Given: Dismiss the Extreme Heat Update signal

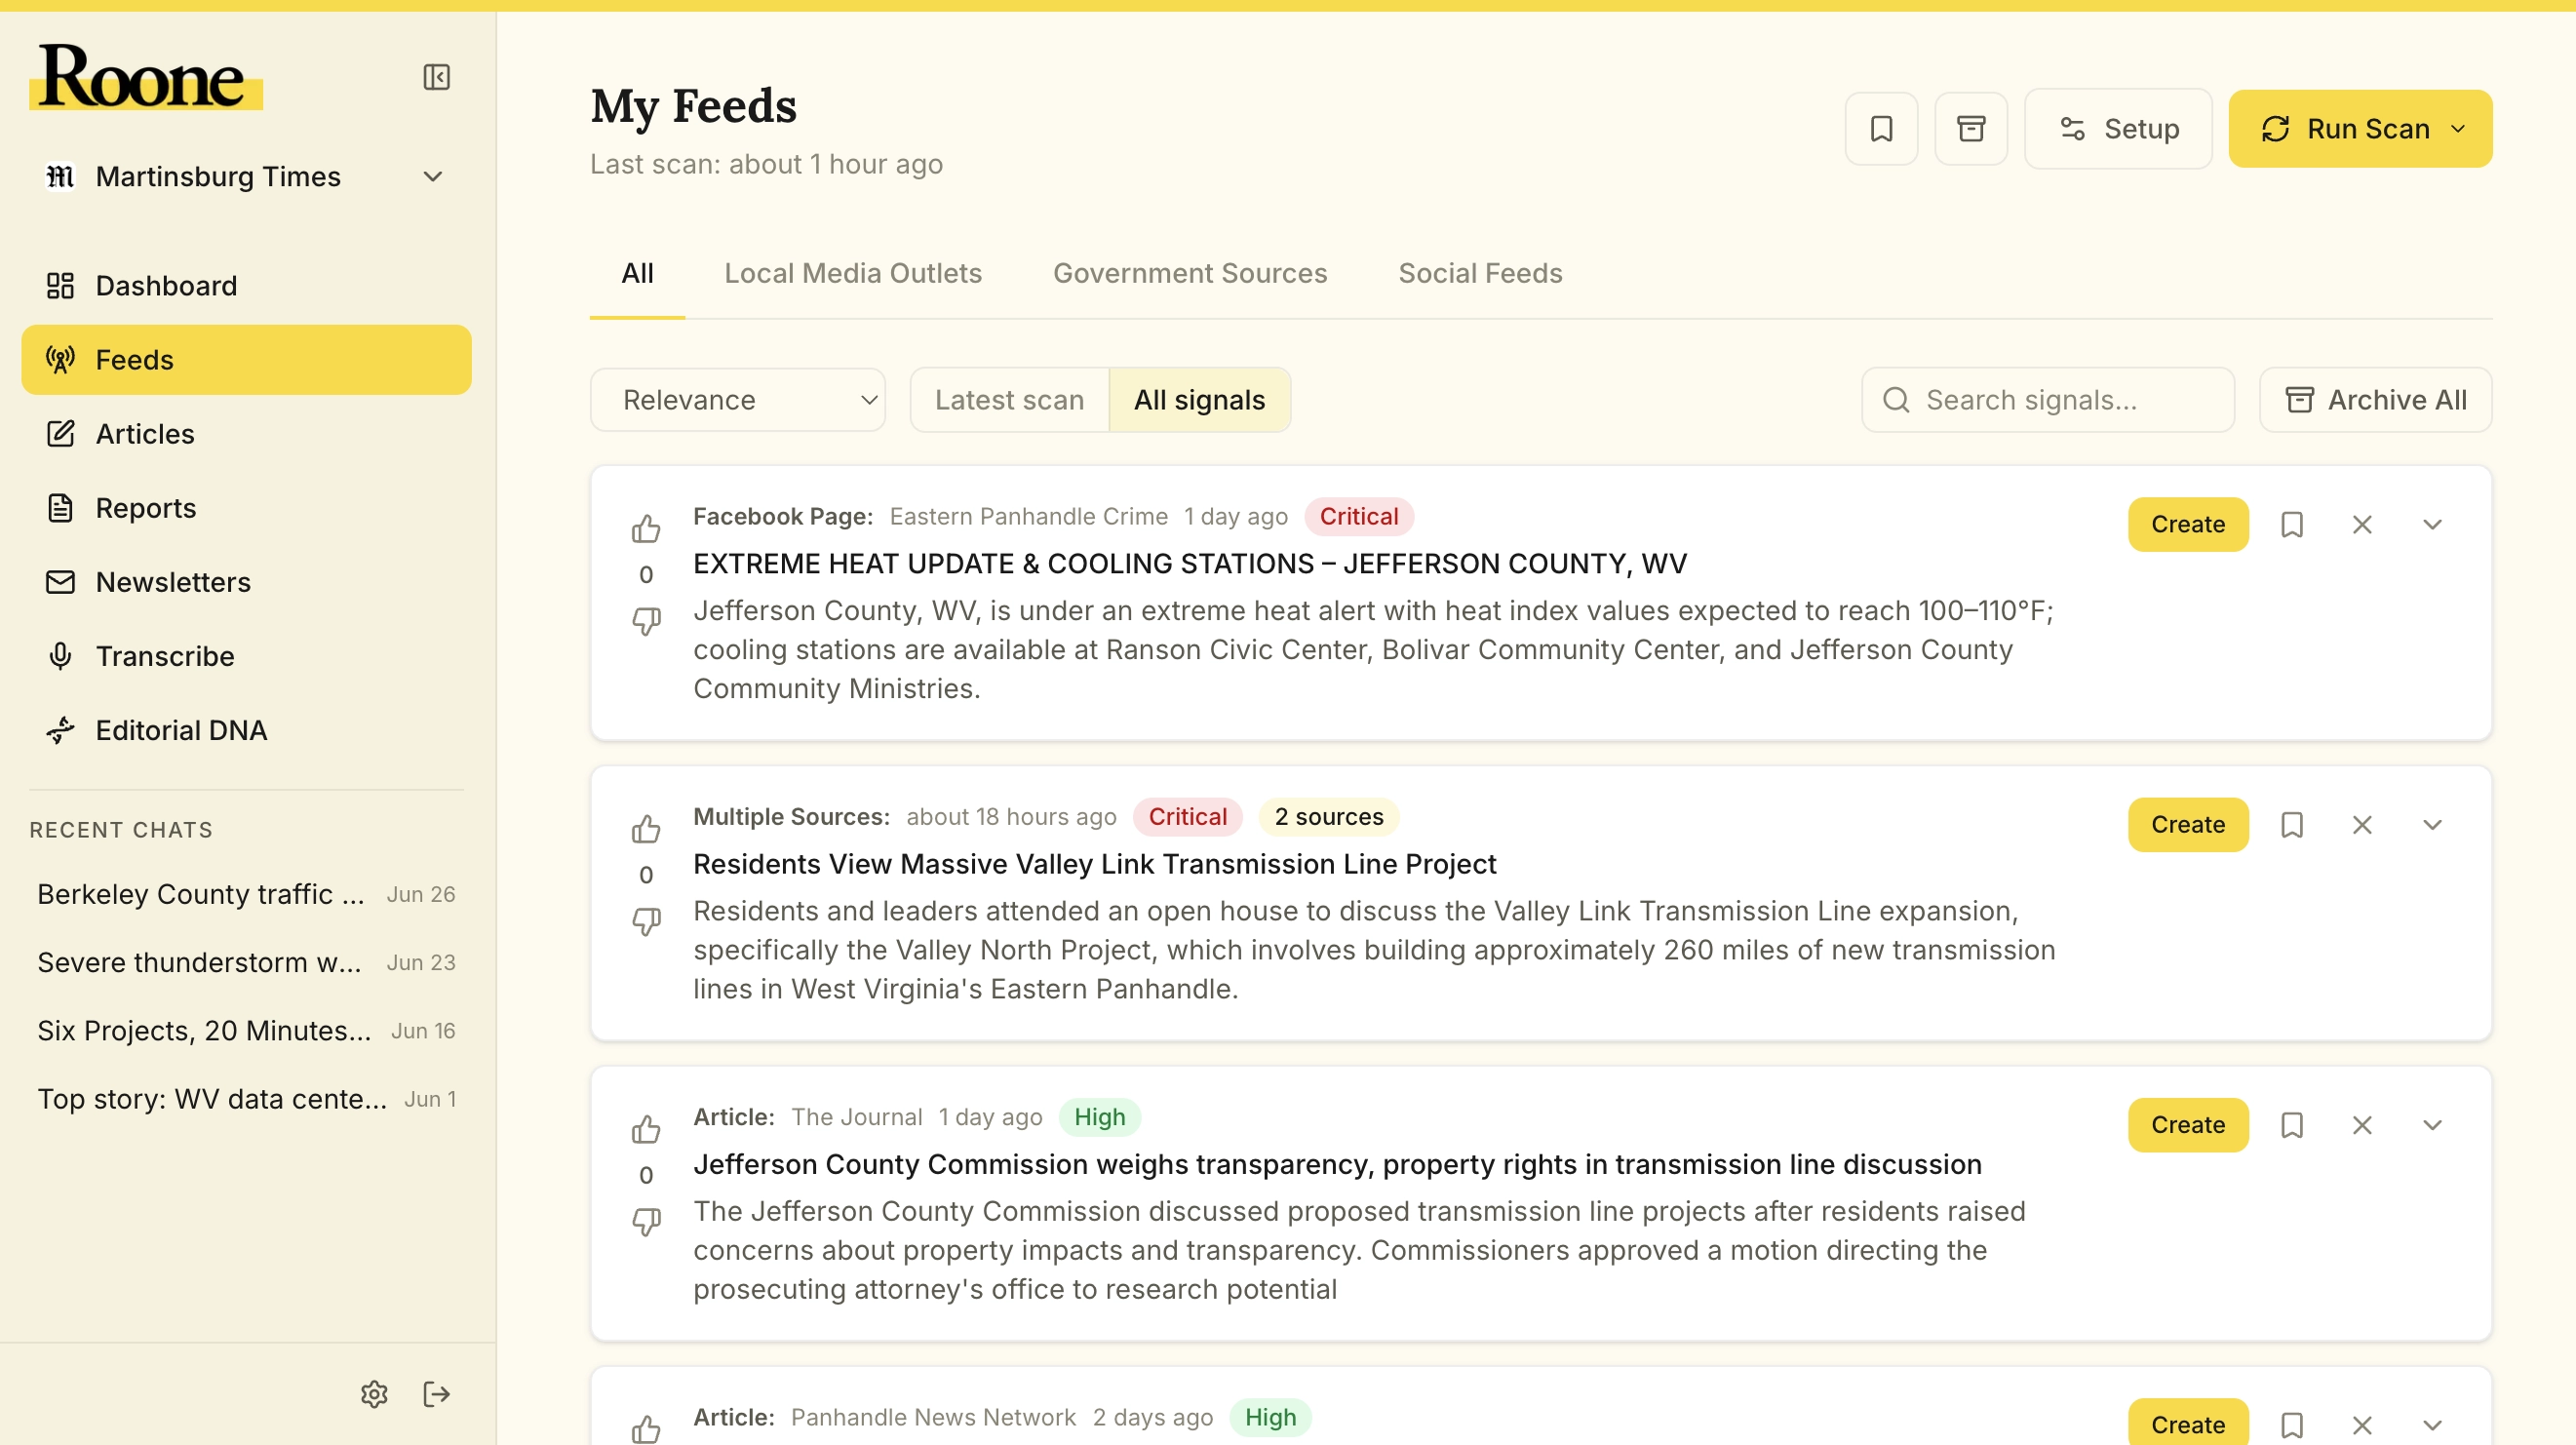Looking at the screenshot, I should coord(2362,524).
